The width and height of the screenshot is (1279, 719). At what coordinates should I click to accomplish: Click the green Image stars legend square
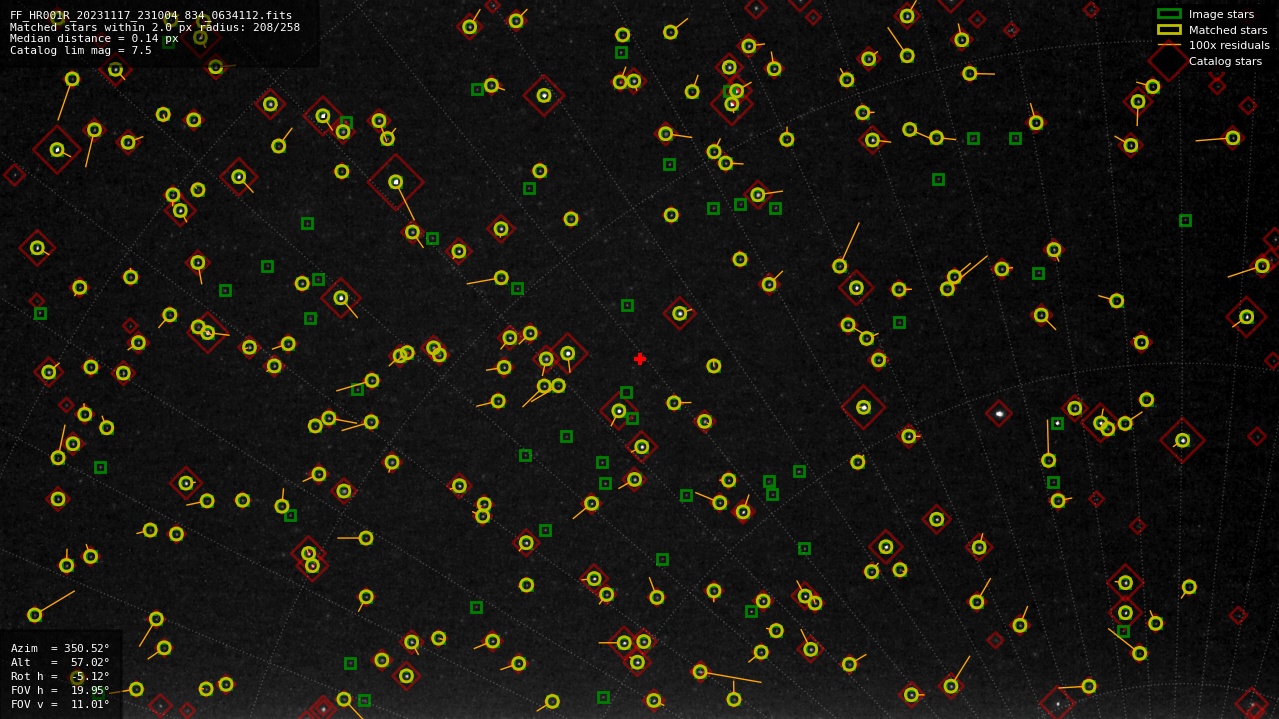pos(1169,14)
